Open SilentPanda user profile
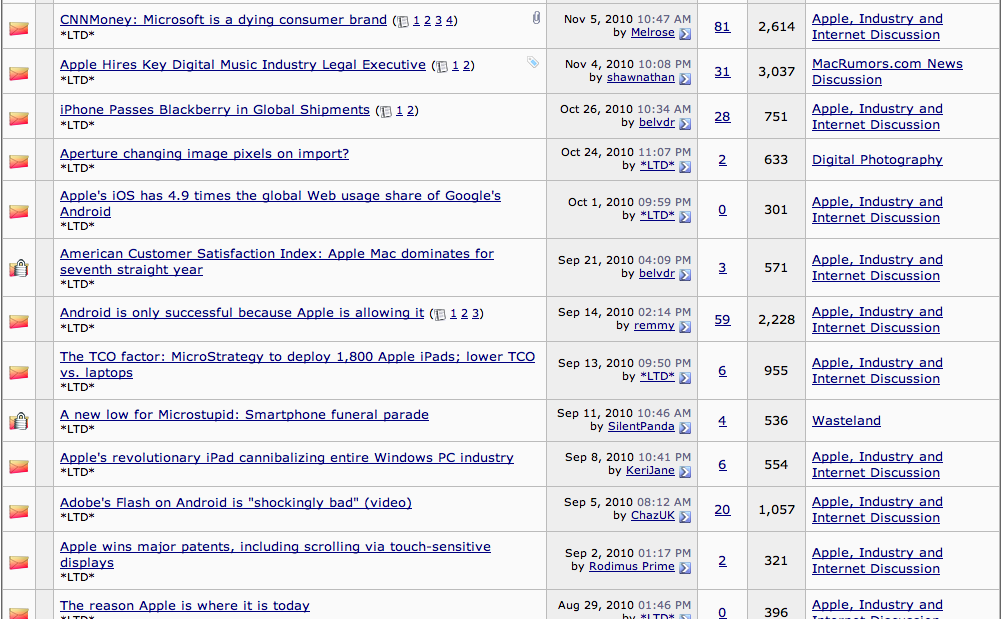Screen dimensions: 1001x619 (x=641, y=426)
